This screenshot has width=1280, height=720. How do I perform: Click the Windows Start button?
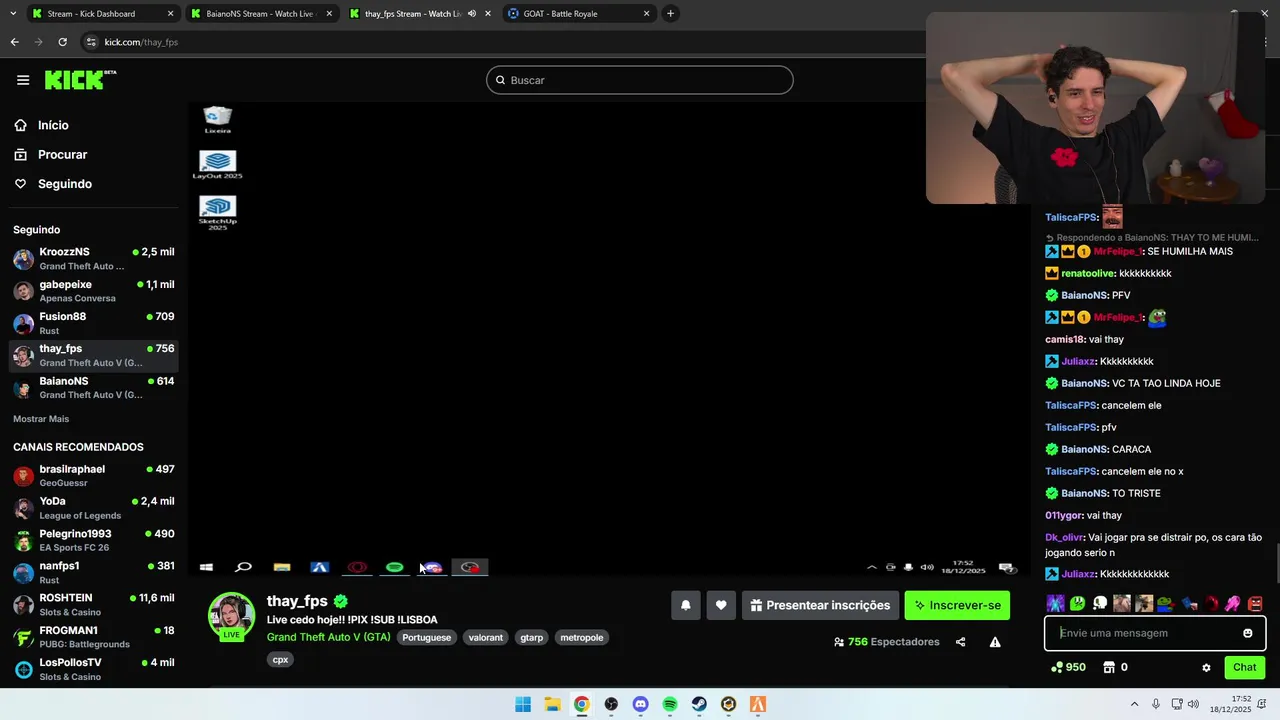tap(523, 704)
